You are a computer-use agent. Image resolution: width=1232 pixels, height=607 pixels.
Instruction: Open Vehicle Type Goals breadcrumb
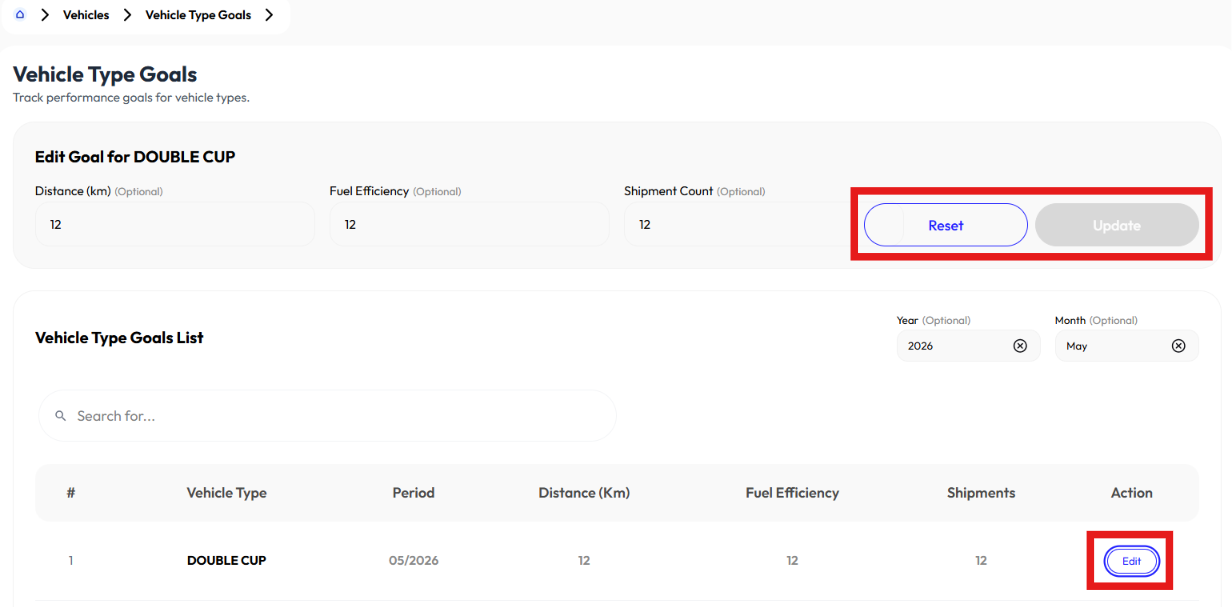198,15
